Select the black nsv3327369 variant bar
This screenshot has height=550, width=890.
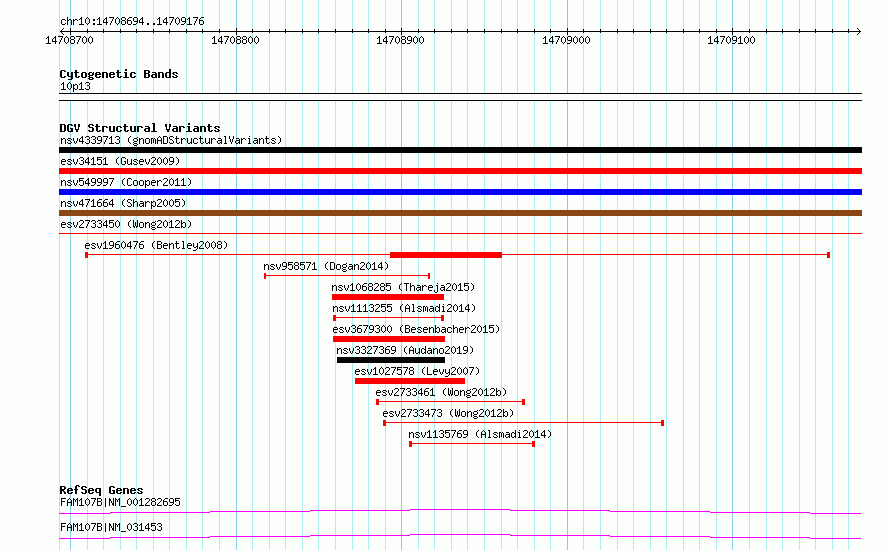point(391,360)
